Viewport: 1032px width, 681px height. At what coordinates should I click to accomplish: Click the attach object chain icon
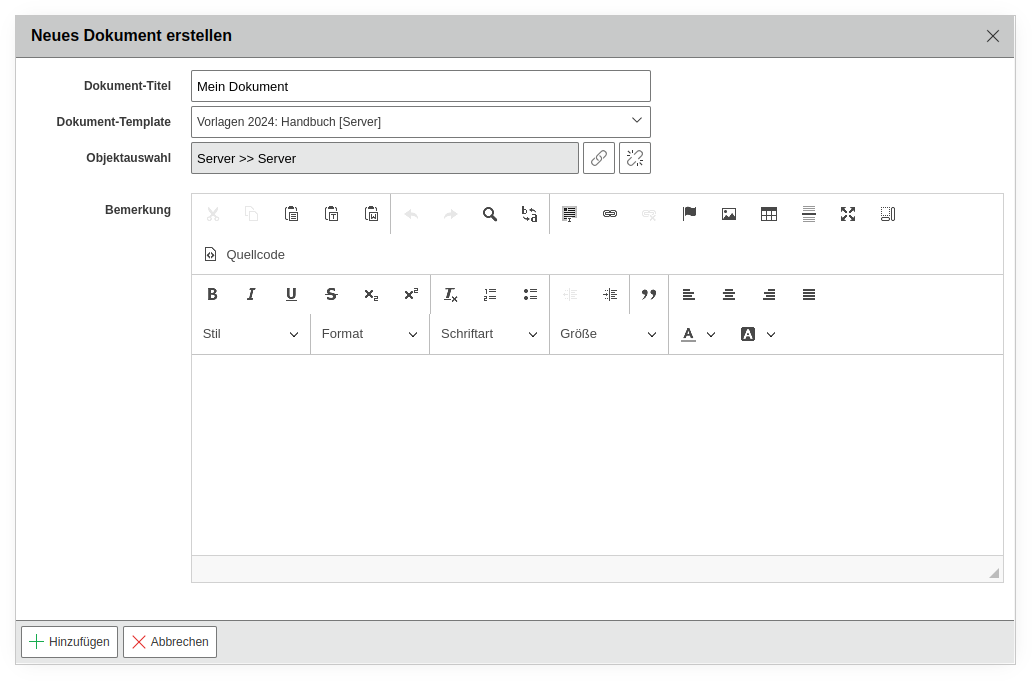tap(599, 158)
